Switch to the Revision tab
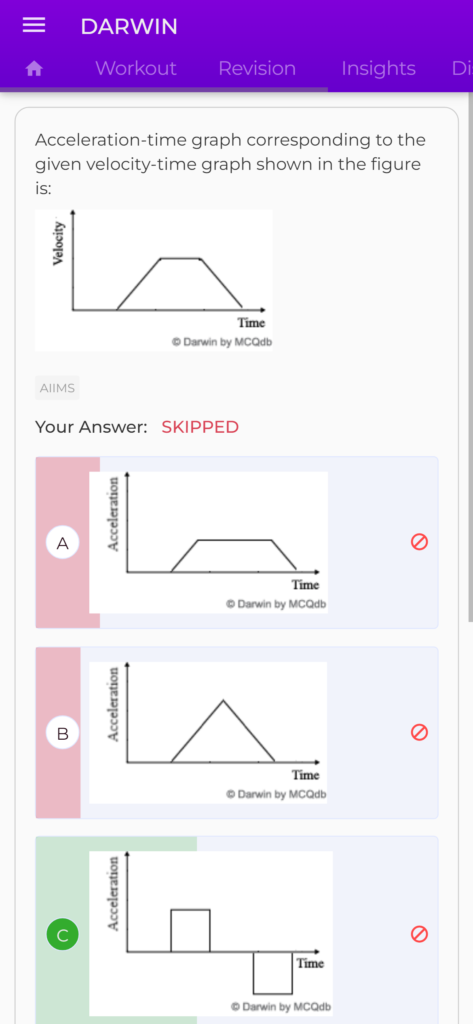 point(257,69)
